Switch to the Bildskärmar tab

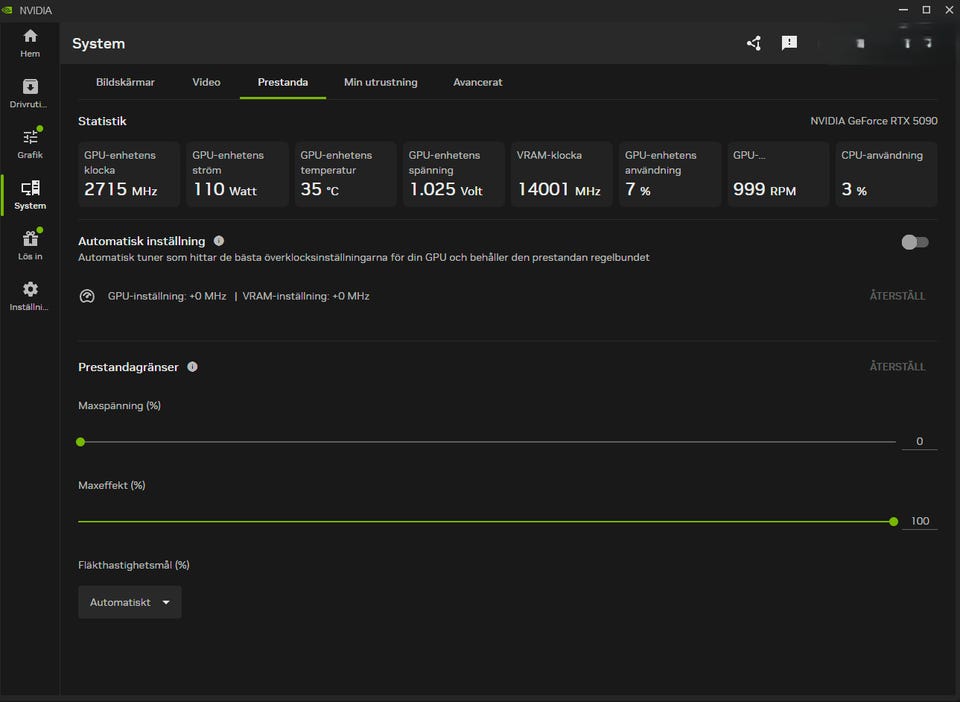coord(125,82)
